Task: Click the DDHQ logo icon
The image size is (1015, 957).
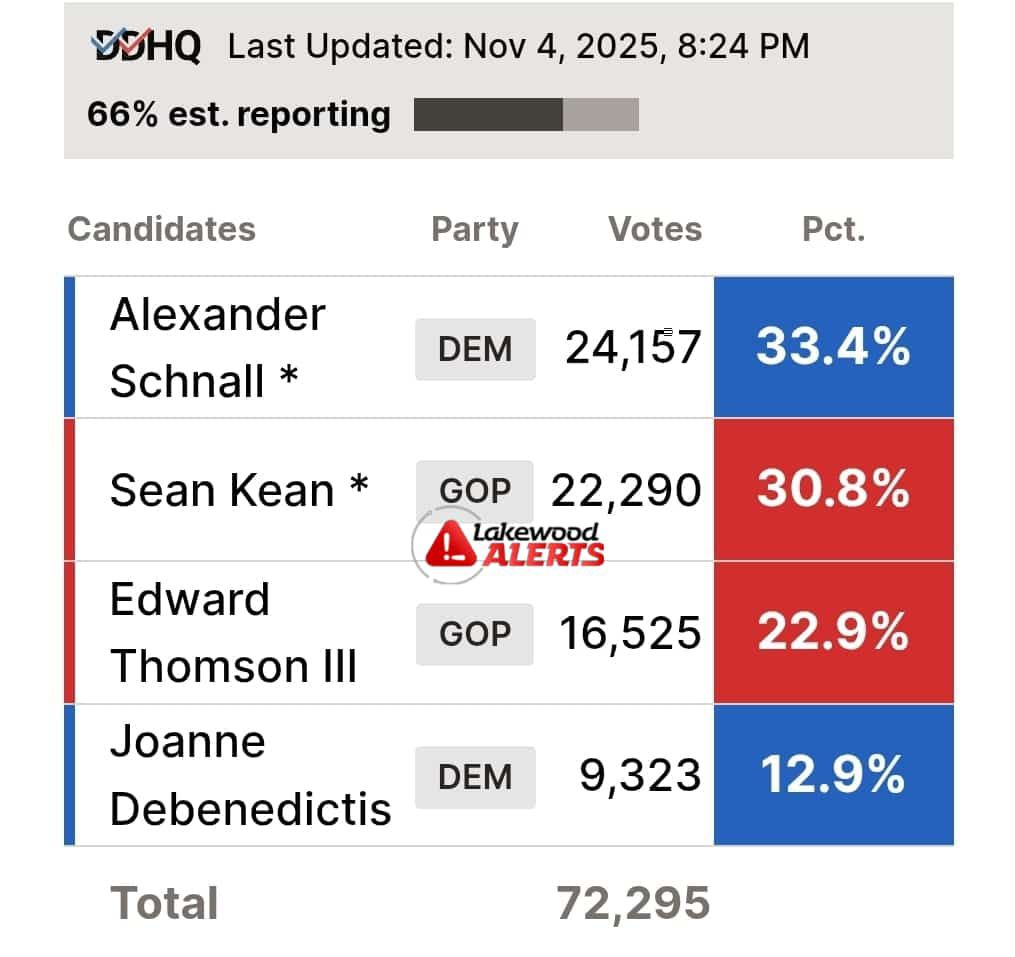Action: (x=145, y=46)
